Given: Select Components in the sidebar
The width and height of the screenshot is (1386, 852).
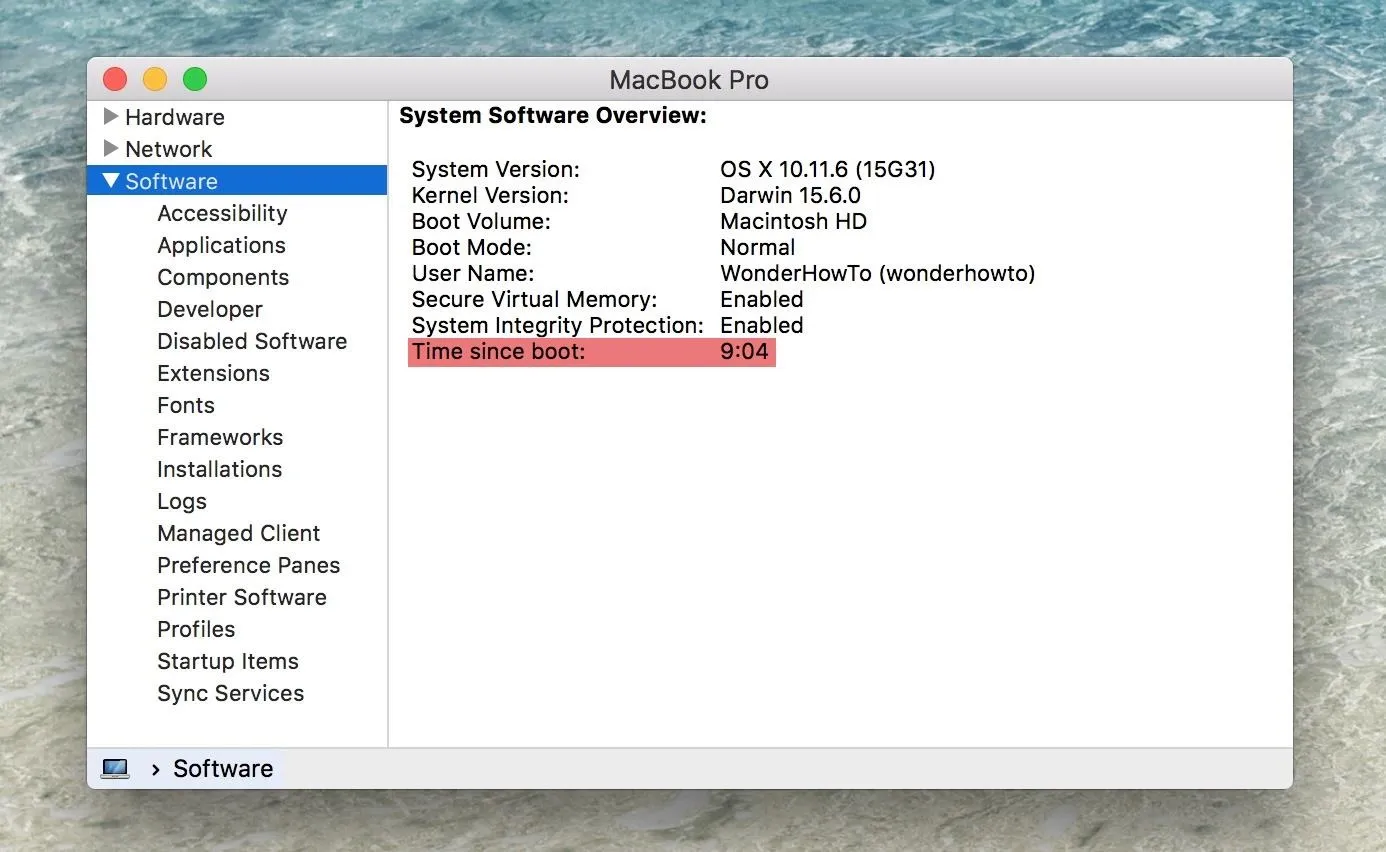Looking at the screenshot, I should (223, 277).
